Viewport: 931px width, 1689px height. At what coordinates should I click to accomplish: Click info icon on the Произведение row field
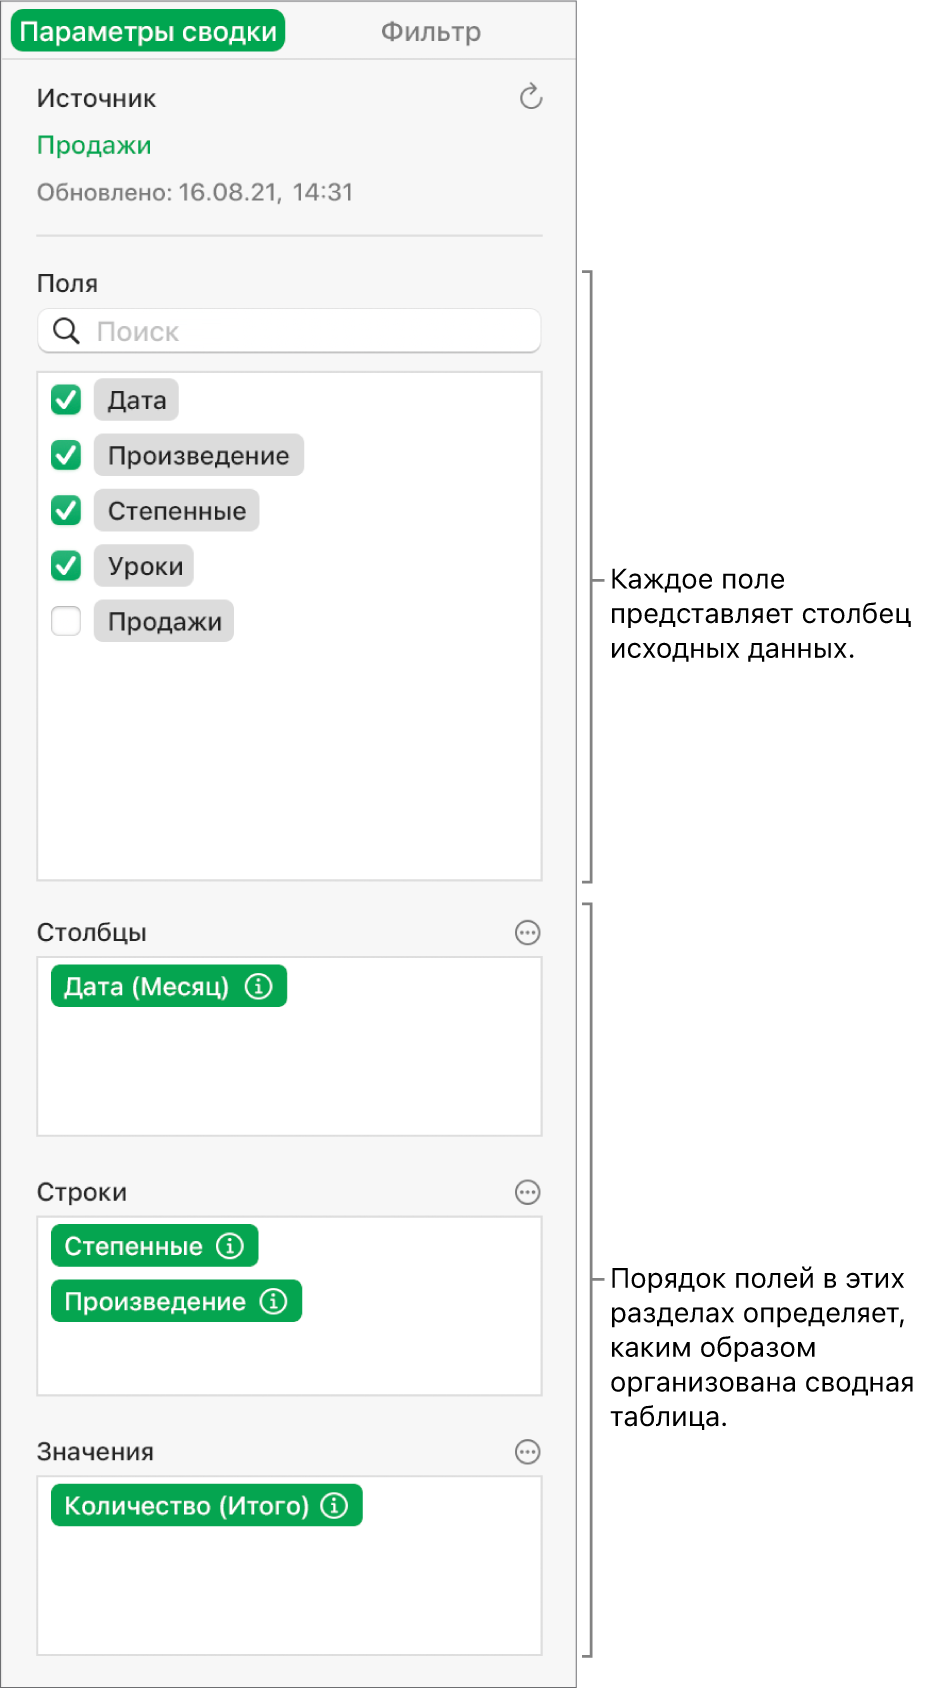[x=274, y=1301]
